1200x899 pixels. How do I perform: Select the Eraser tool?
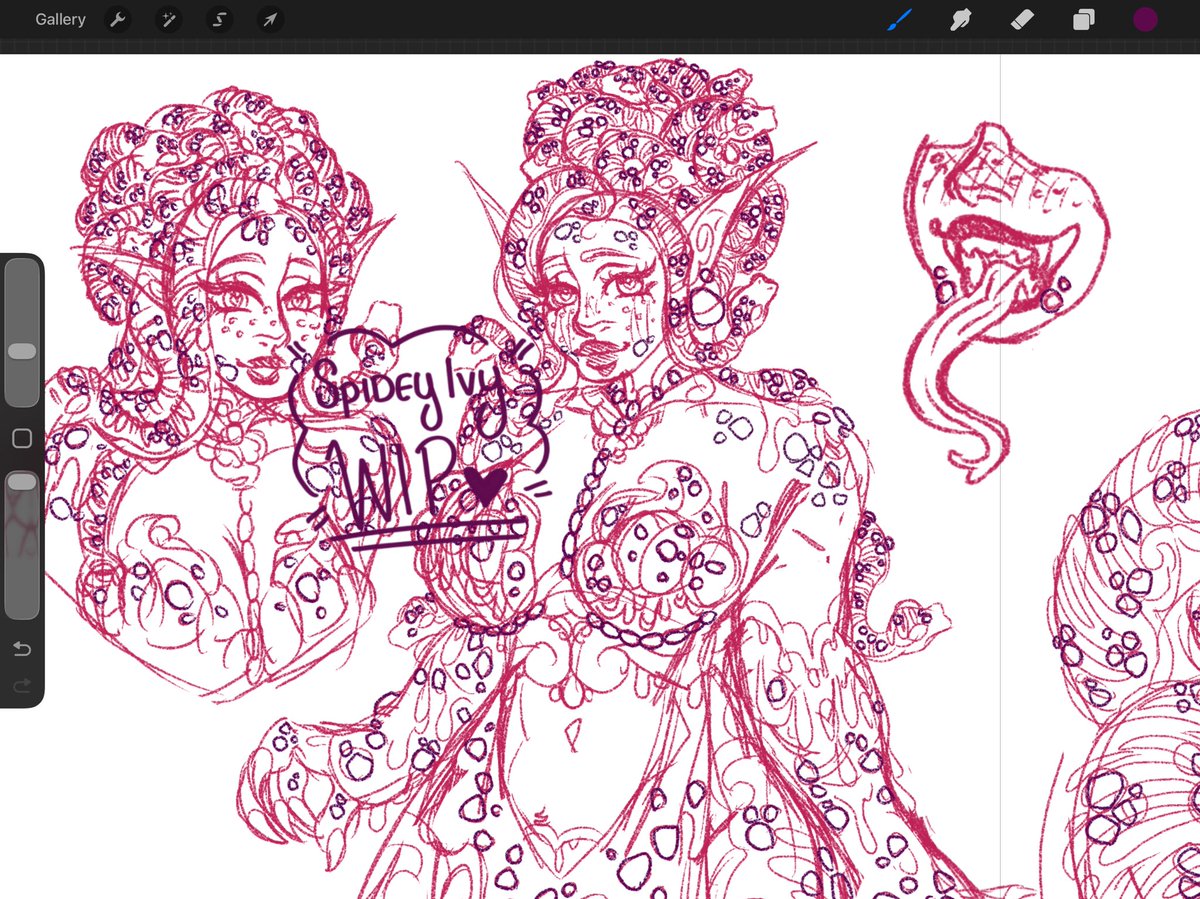click(x=1022, y=19)
